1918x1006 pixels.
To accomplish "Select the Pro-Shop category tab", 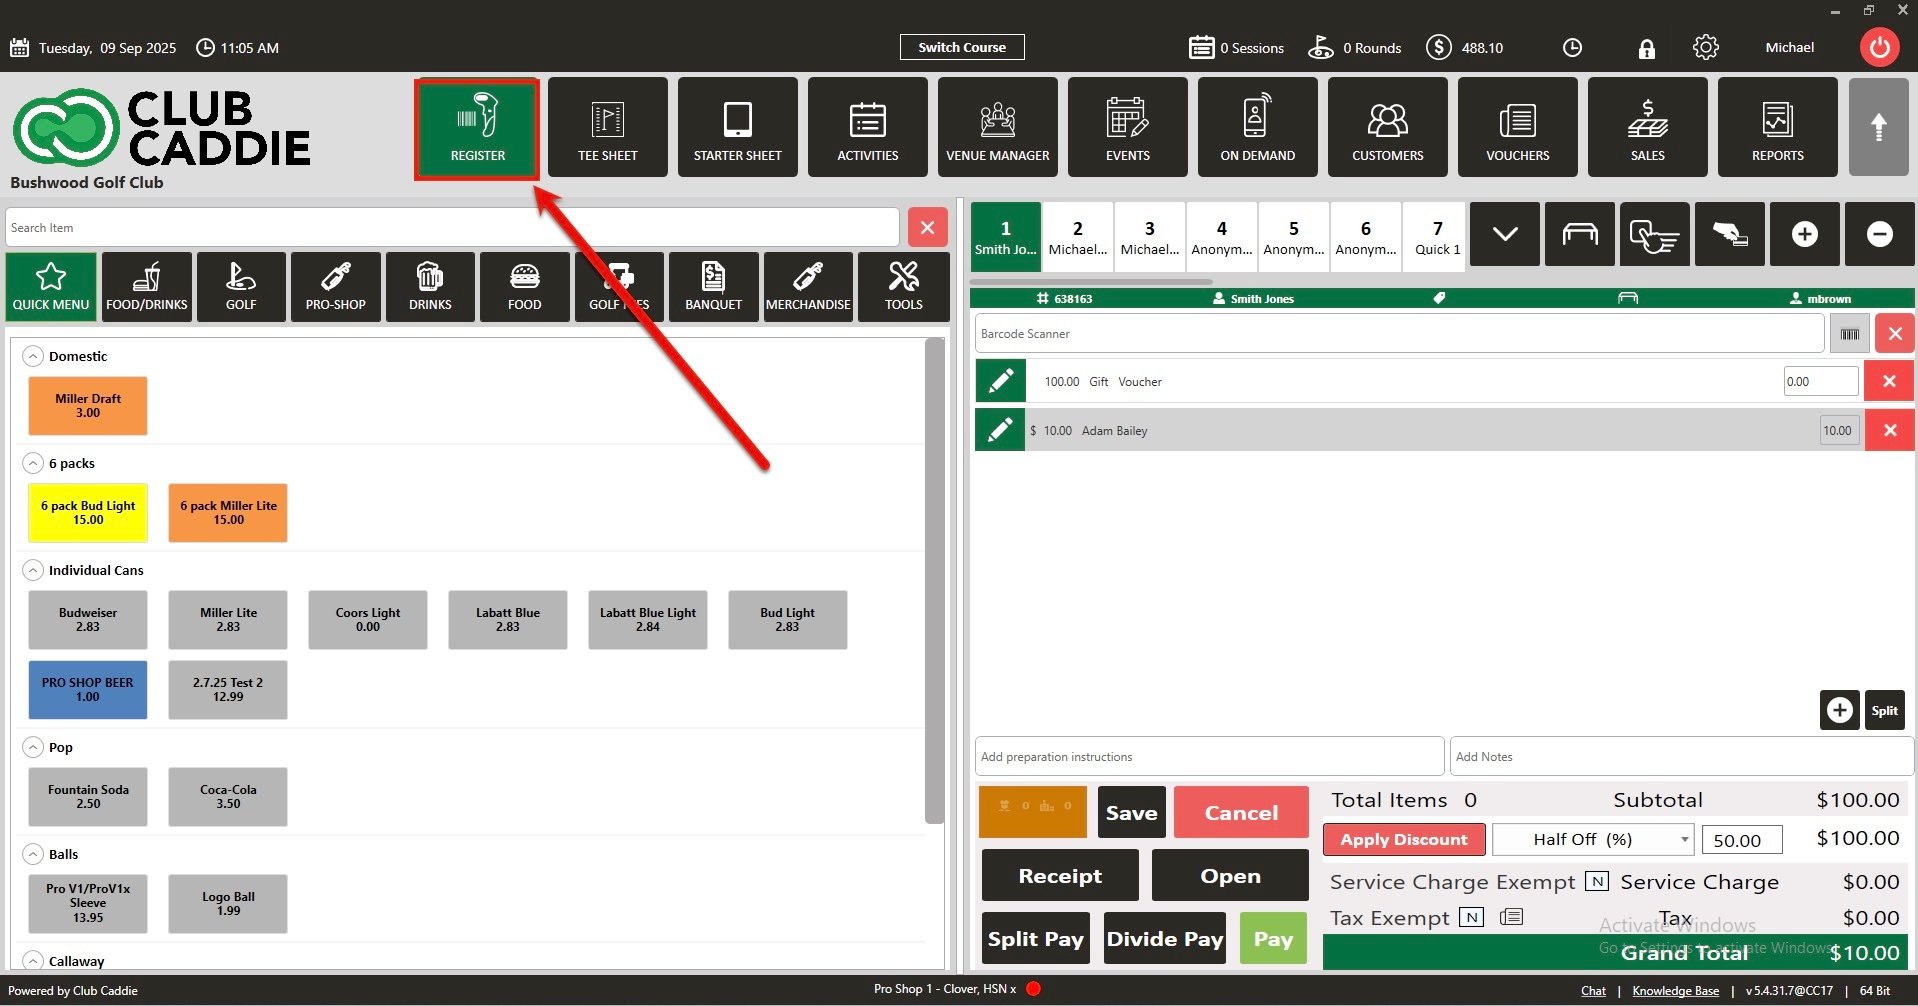I will pyautogui.click(x=335, y=287).
